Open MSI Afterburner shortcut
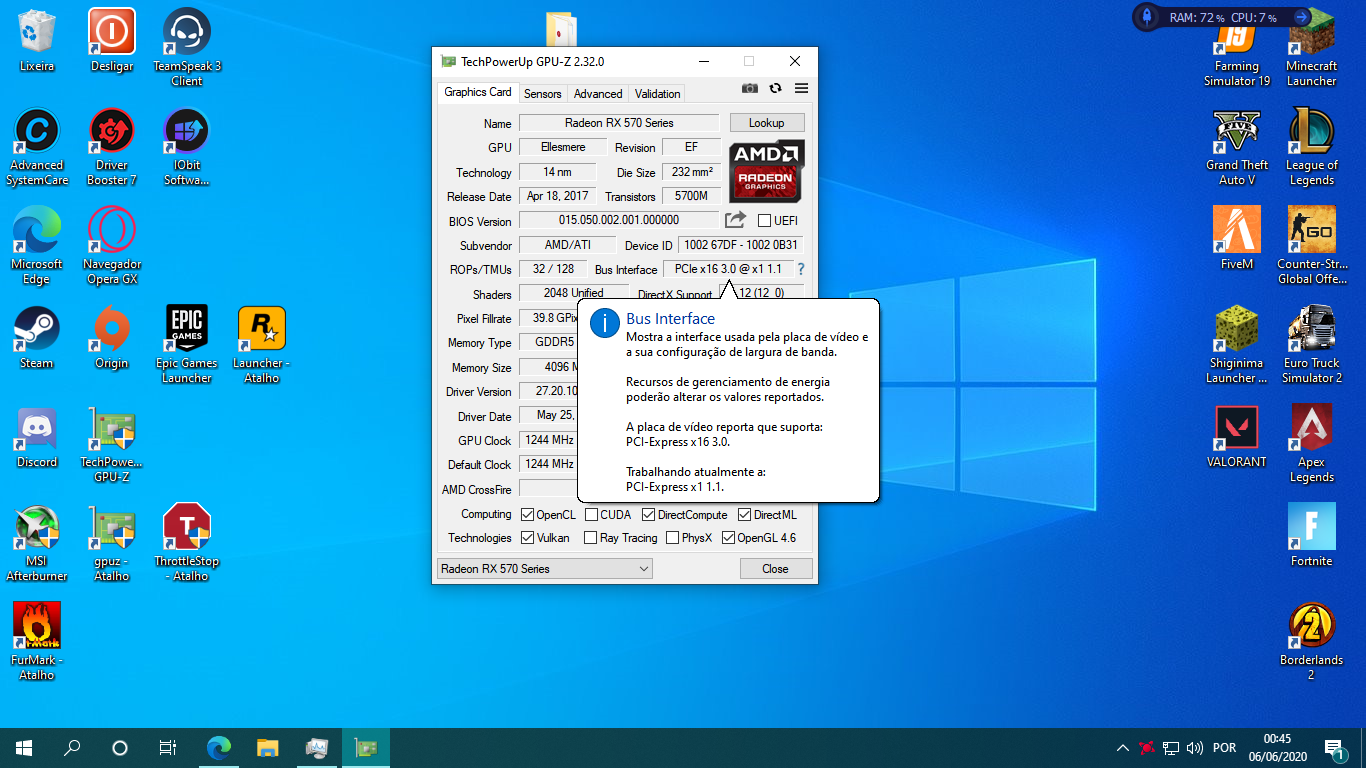 tap(37, 543)
